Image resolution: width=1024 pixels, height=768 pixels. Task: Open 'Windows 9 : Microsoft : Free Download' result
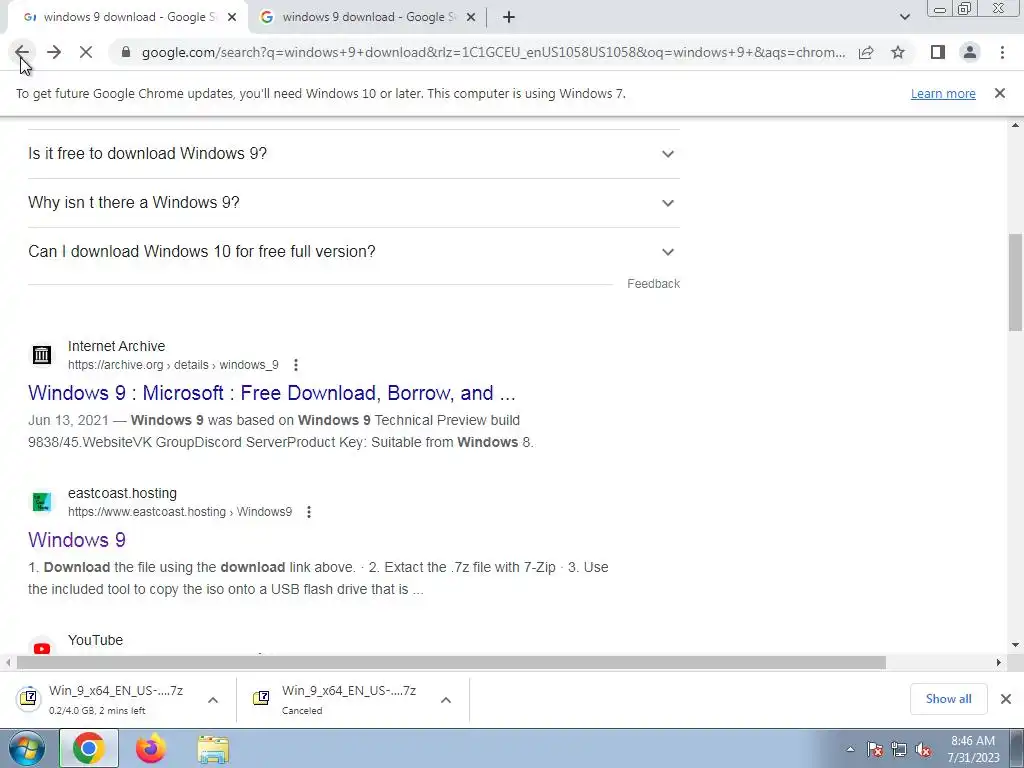coord(272,393)
